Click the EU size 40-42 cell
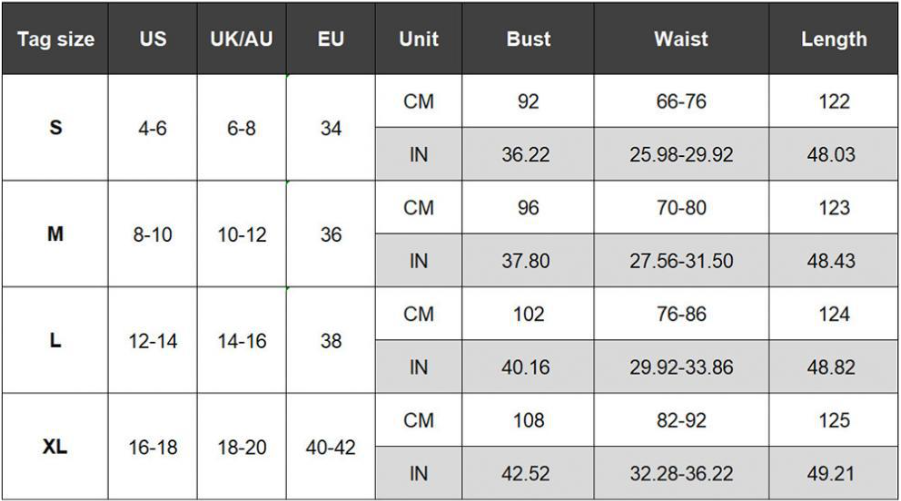Image resolution: width=901 pixels, height=501 pixels. [x=331, y=447]
